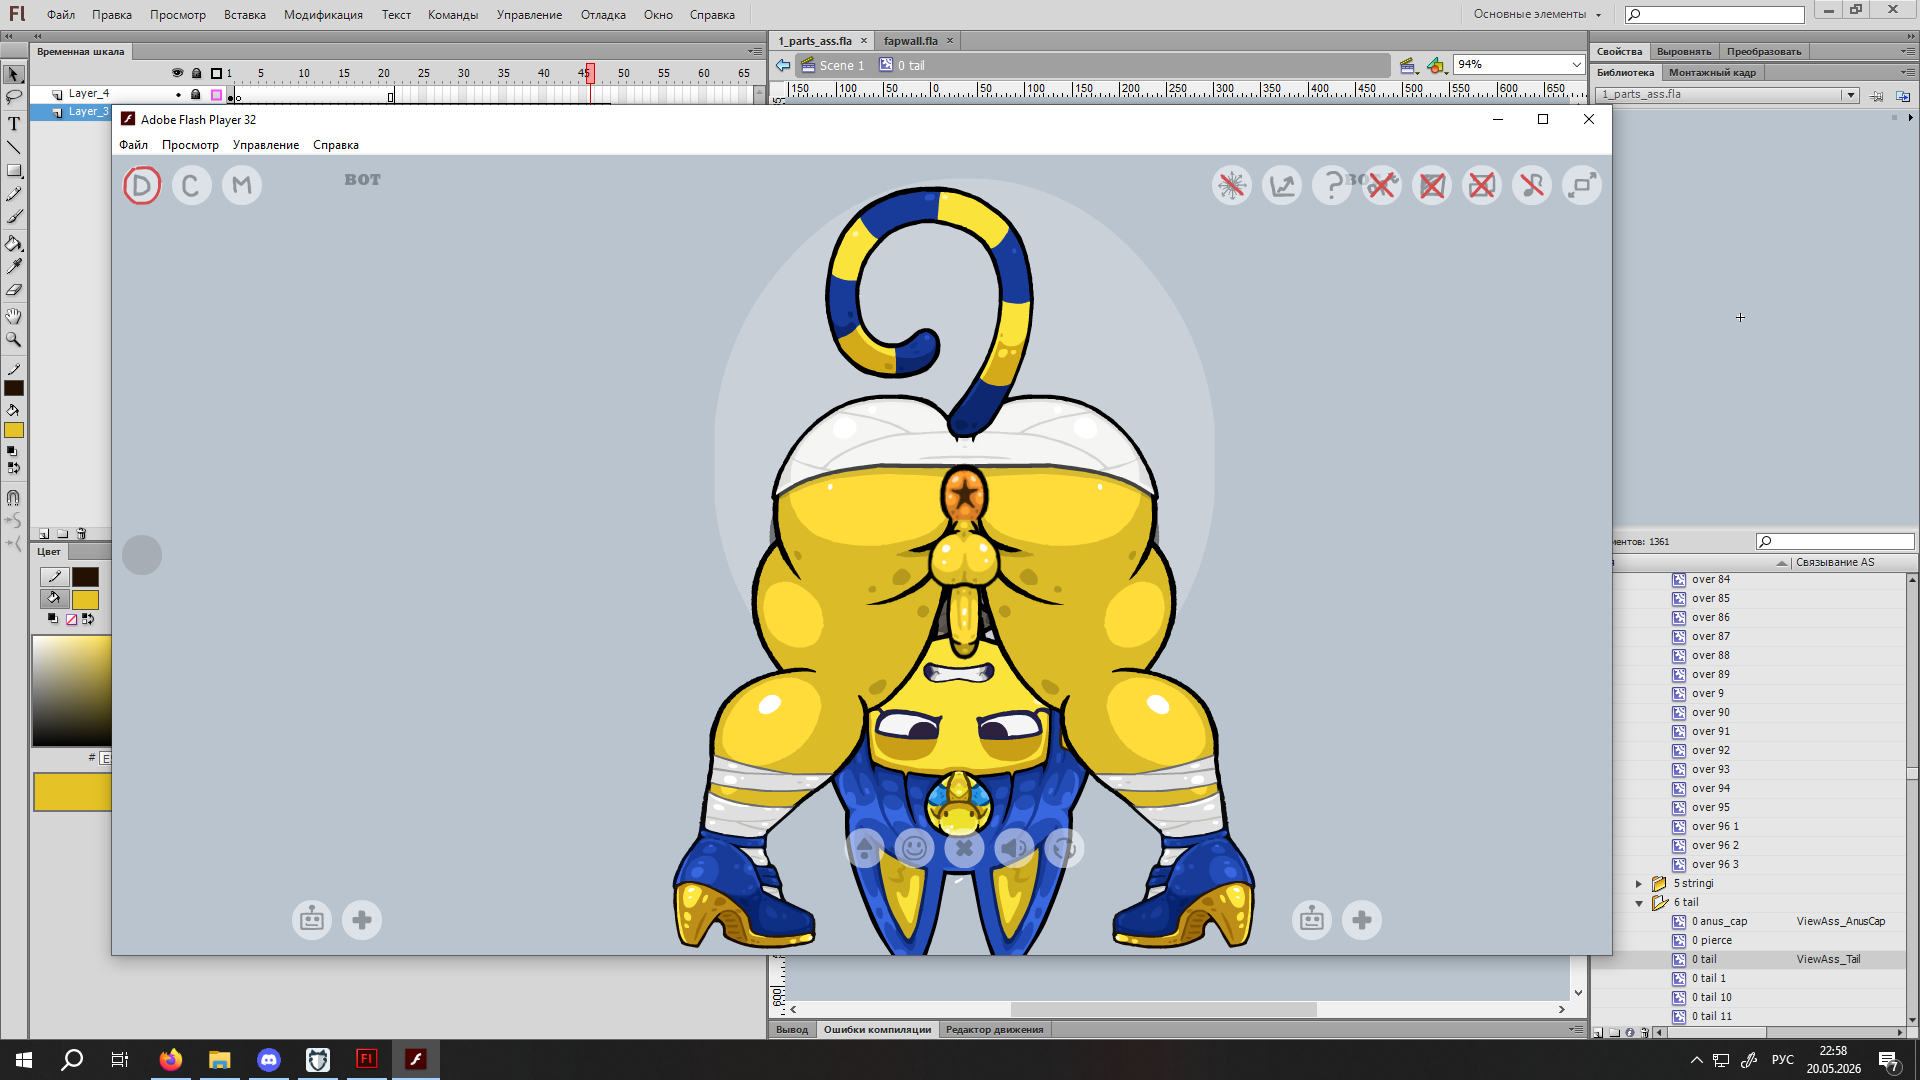1920x1080 pixels.
Task: Click the yellow fill swatch in Color panel
Action: coord(85,599)
